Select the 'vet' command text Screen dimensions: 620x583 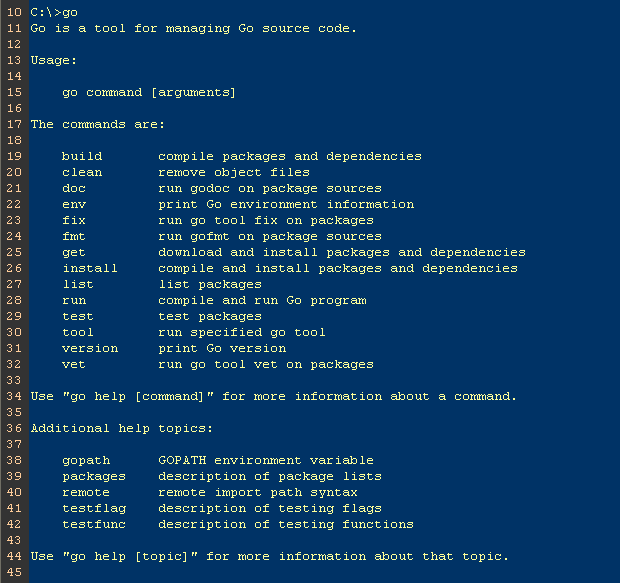coord(74,364)
